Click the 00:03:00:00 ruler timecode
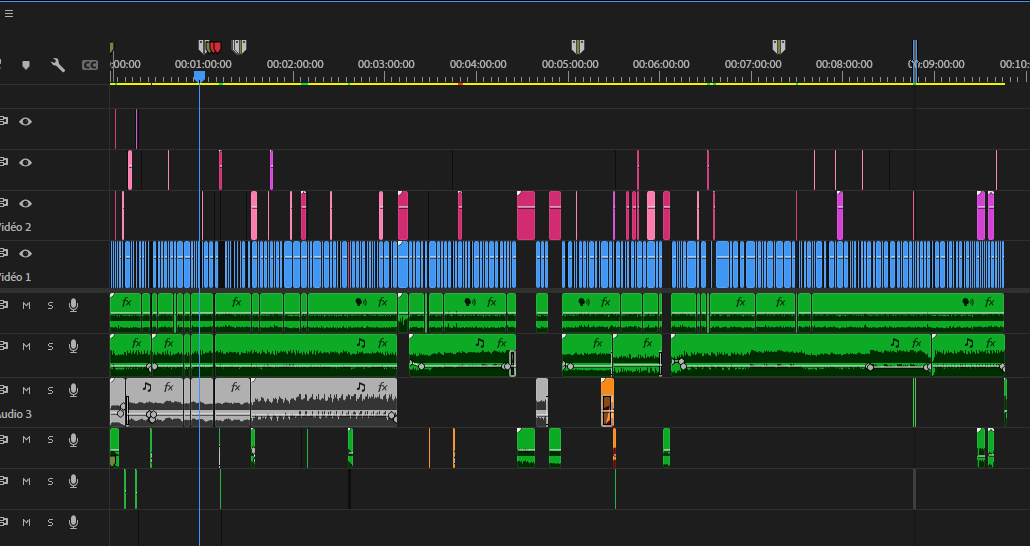 386,64
